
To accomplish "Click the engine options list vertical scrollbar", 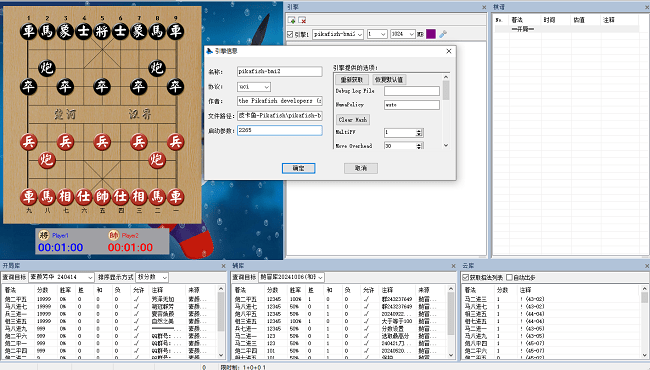I will coord(446,111).
